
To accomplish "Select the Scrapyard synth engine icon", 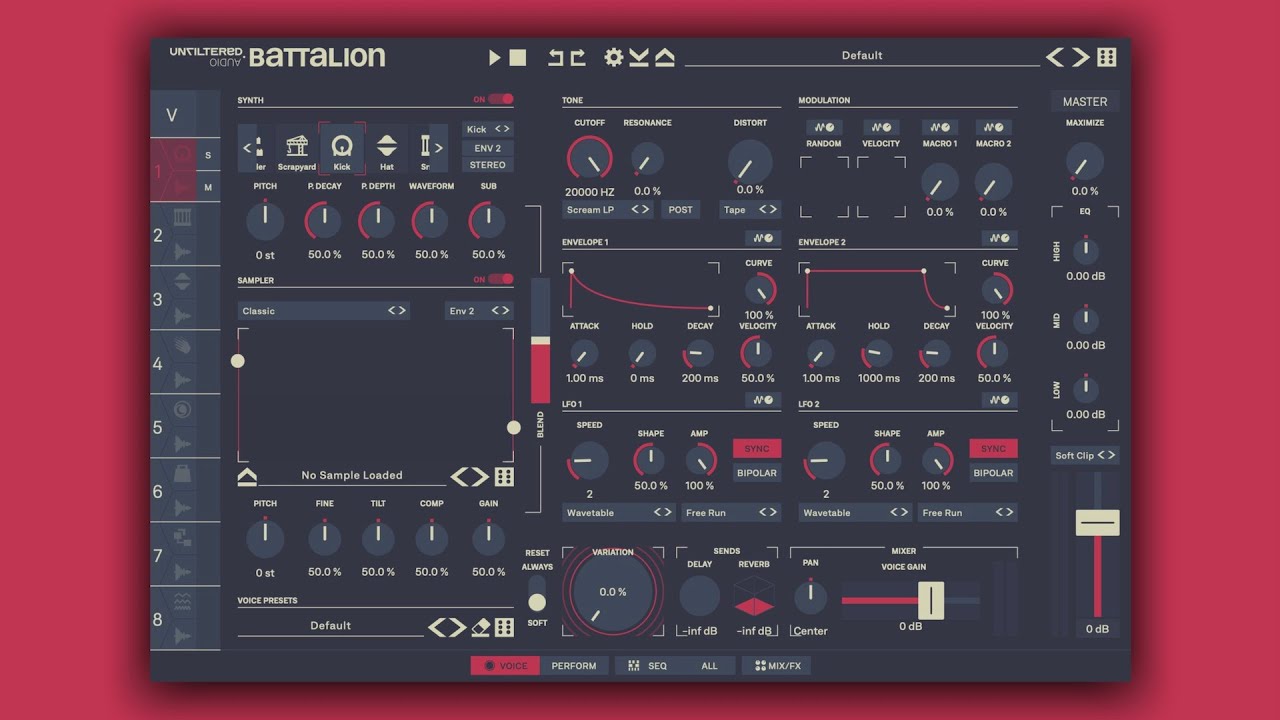I will (297, 149).
